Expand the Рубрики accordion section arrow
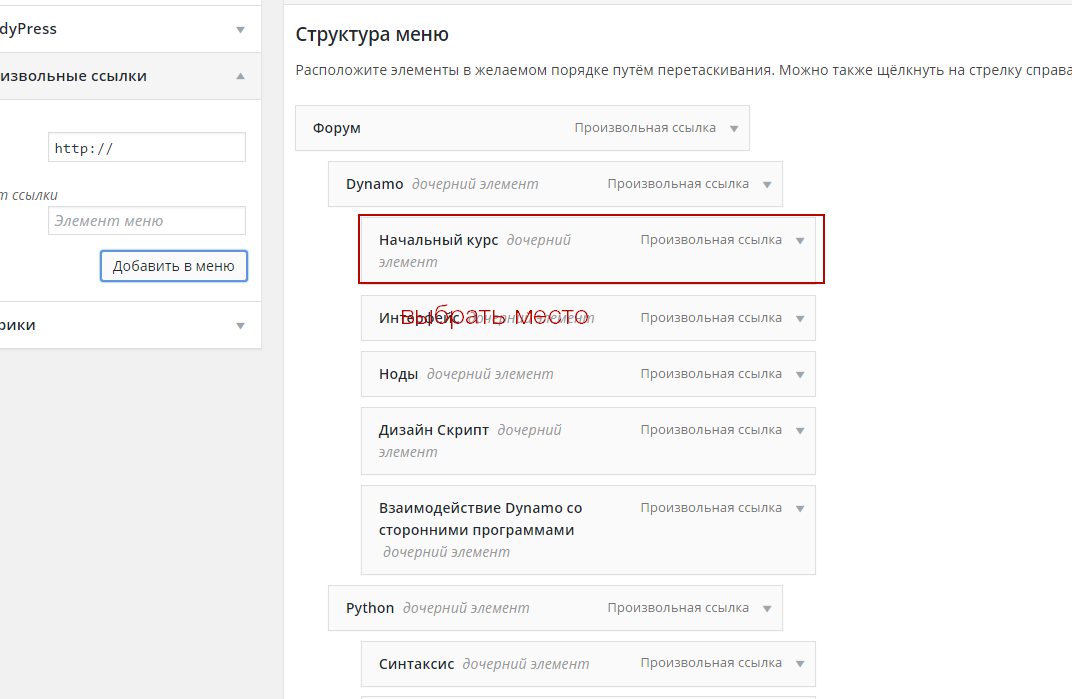Image resolution: width=1072 pixels, height=699 pixels. coord(240,326)
